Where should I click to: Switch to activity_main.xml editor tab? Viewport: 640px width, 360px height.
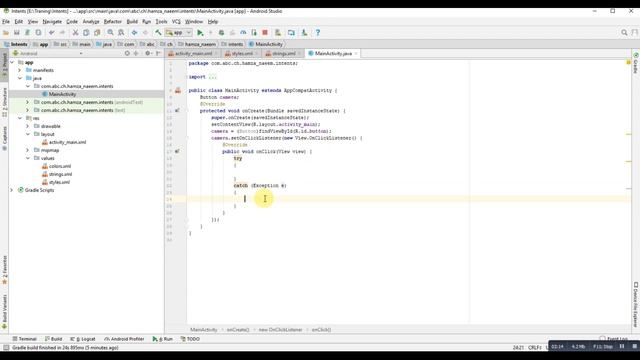coord(194,53)
